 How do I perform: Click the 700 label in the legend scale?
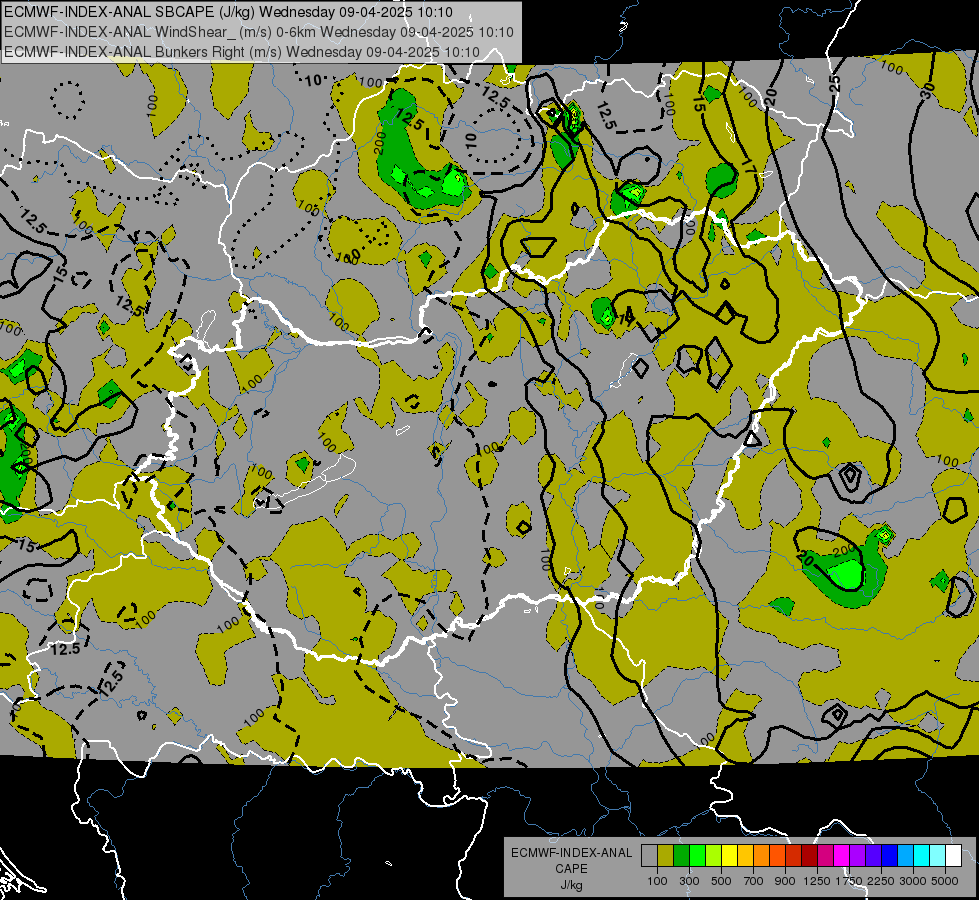tap(754, 881)
